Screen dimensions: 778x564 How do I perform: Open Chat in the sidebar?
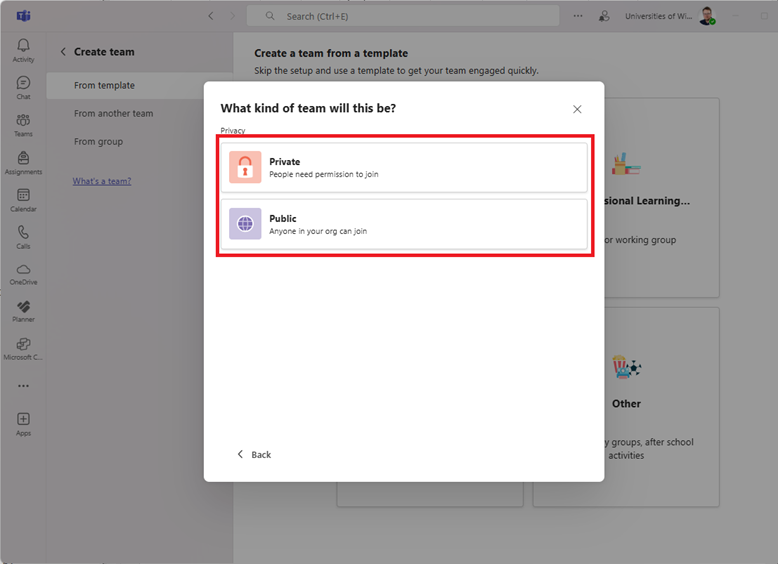23,87
